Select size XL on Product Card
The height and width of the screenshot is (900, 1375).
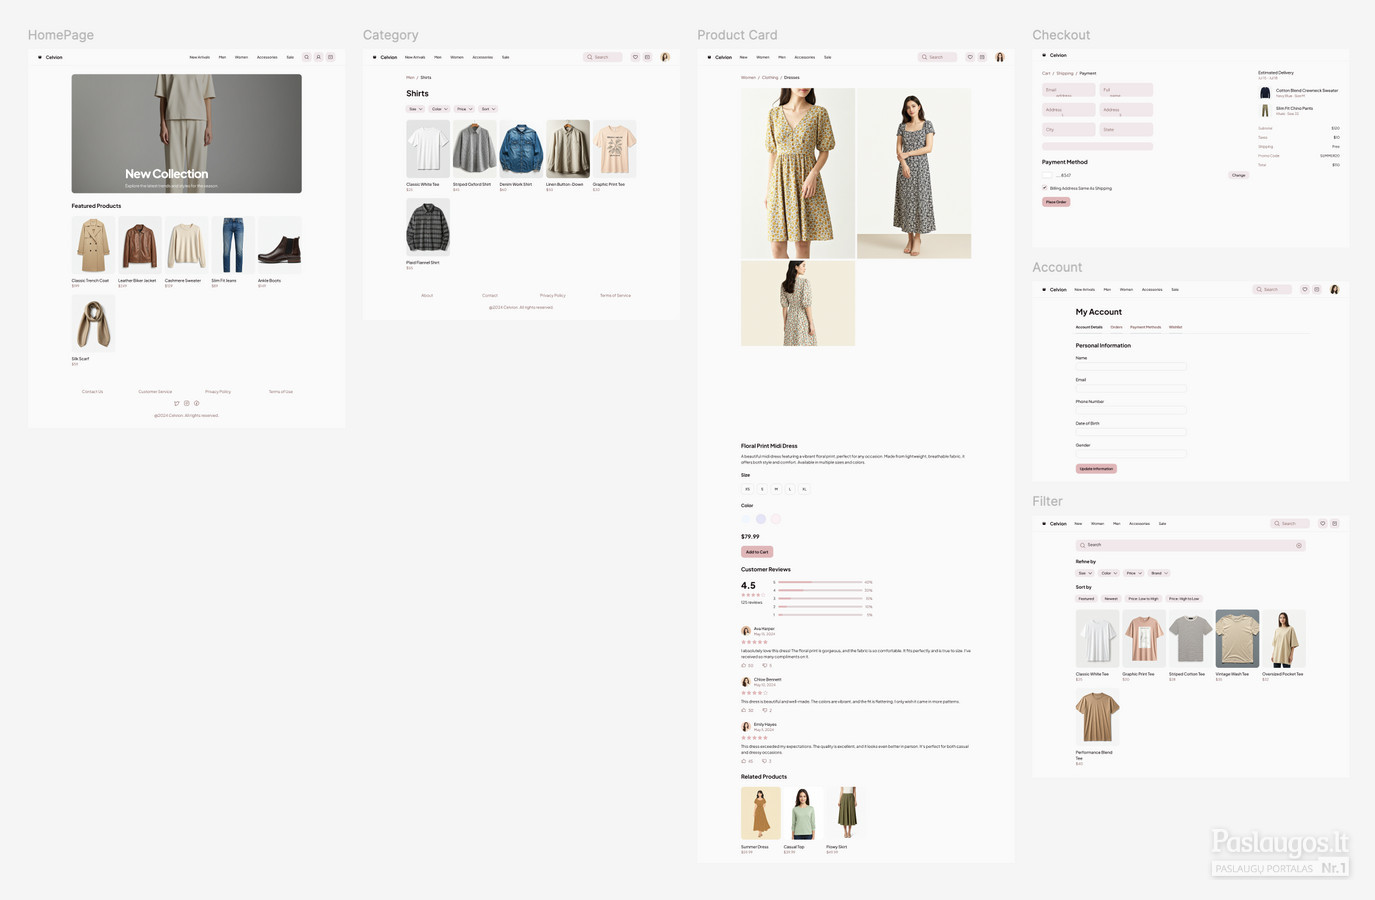(804, 489)
